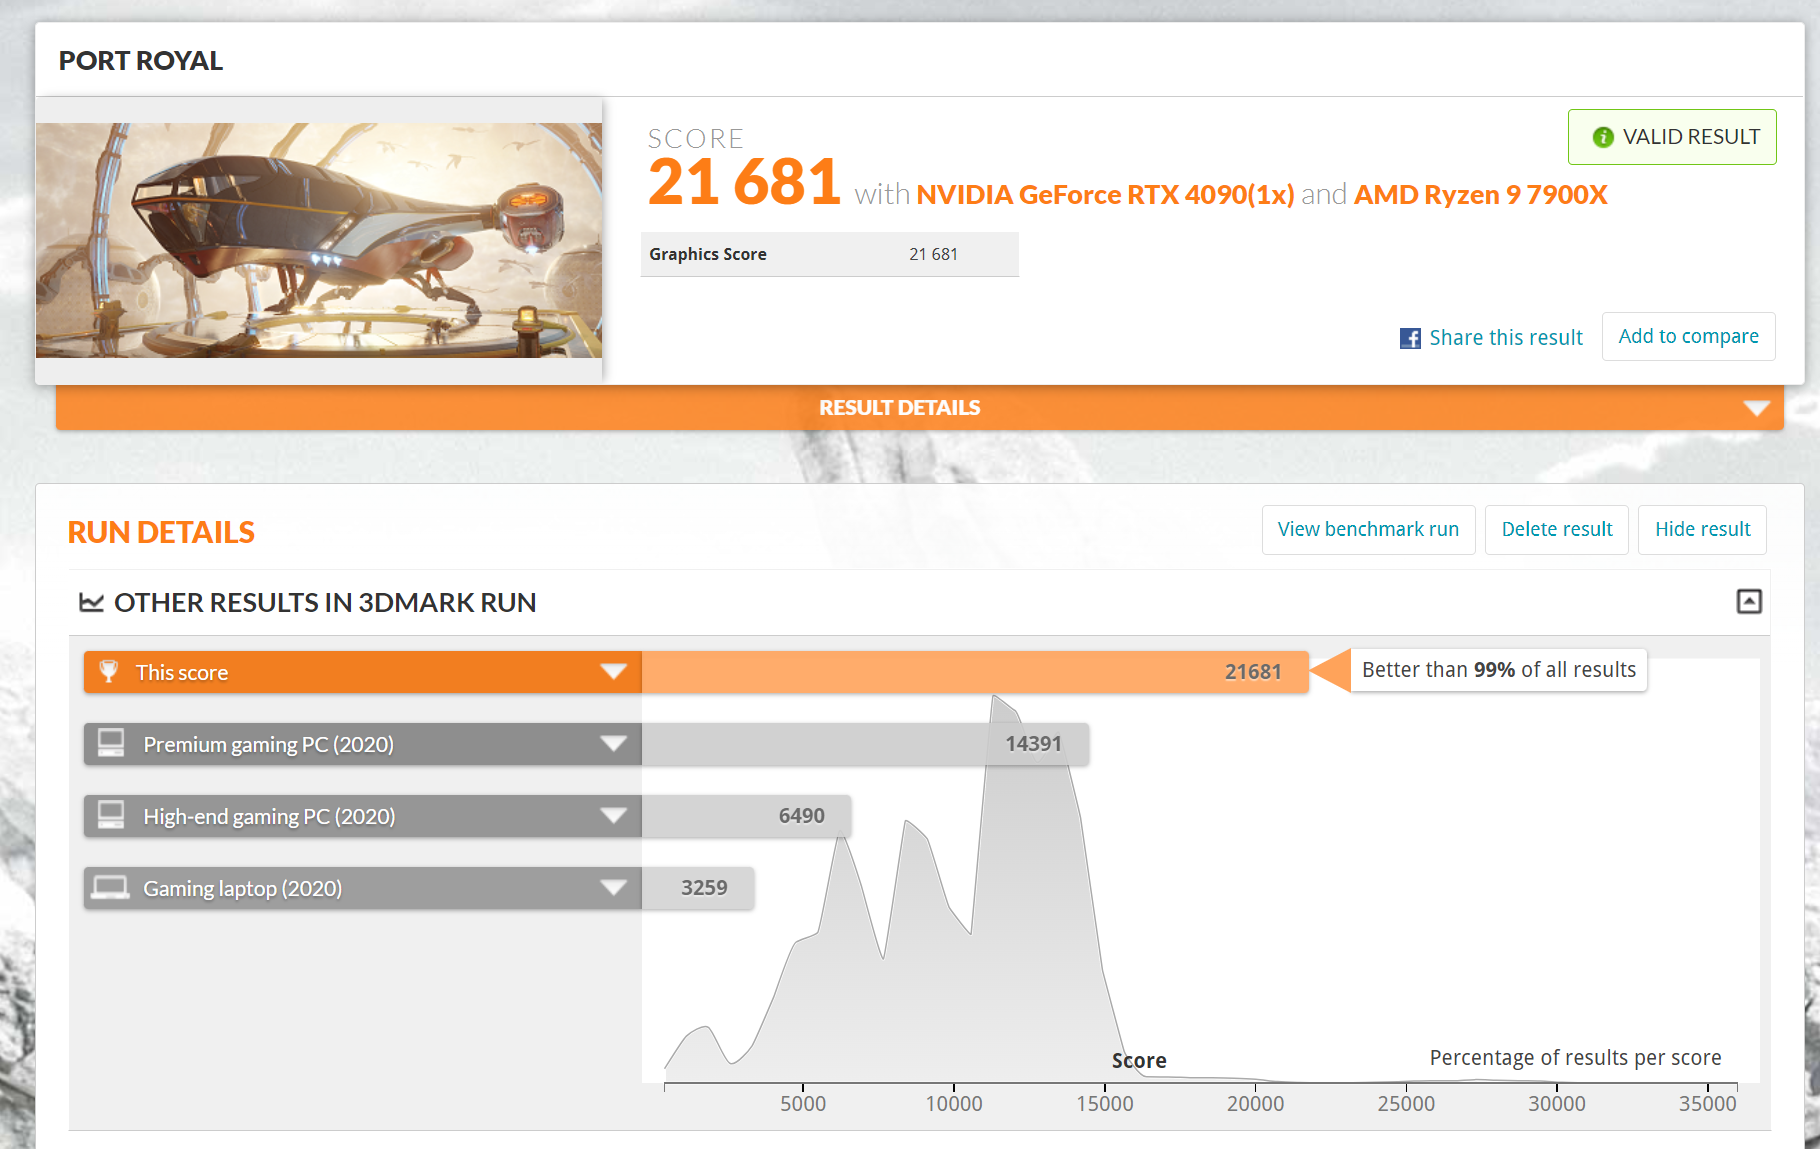1820x1149 pixels.
Task: Click the trophy icon on This score
Action: pyautogui.click(x=109, y=671)
